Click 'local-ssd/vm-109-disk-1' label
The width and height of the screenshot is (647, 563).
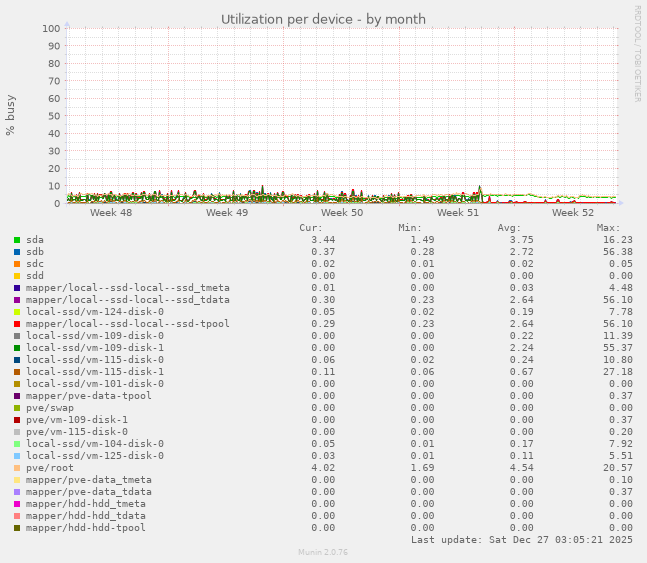click(95, 348)
